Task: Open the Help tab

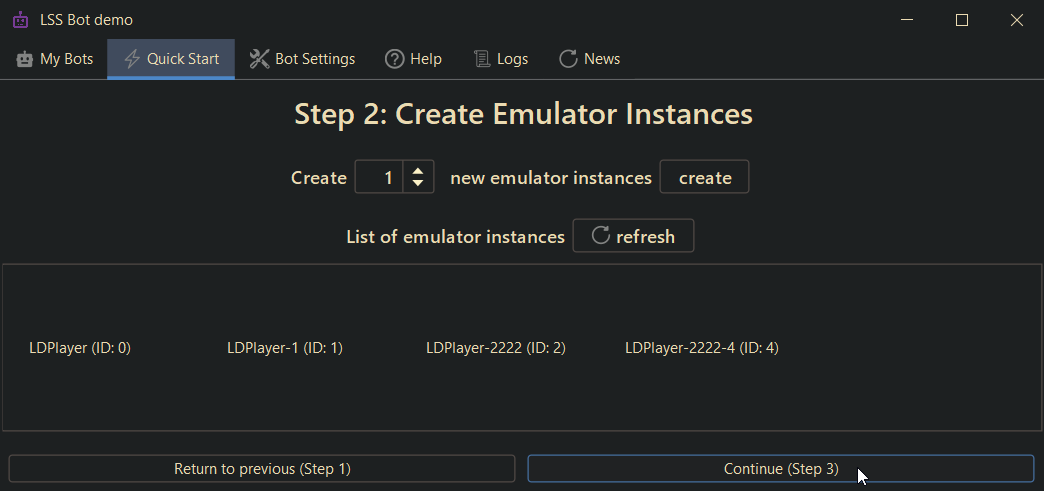Action: coord(413,59)
